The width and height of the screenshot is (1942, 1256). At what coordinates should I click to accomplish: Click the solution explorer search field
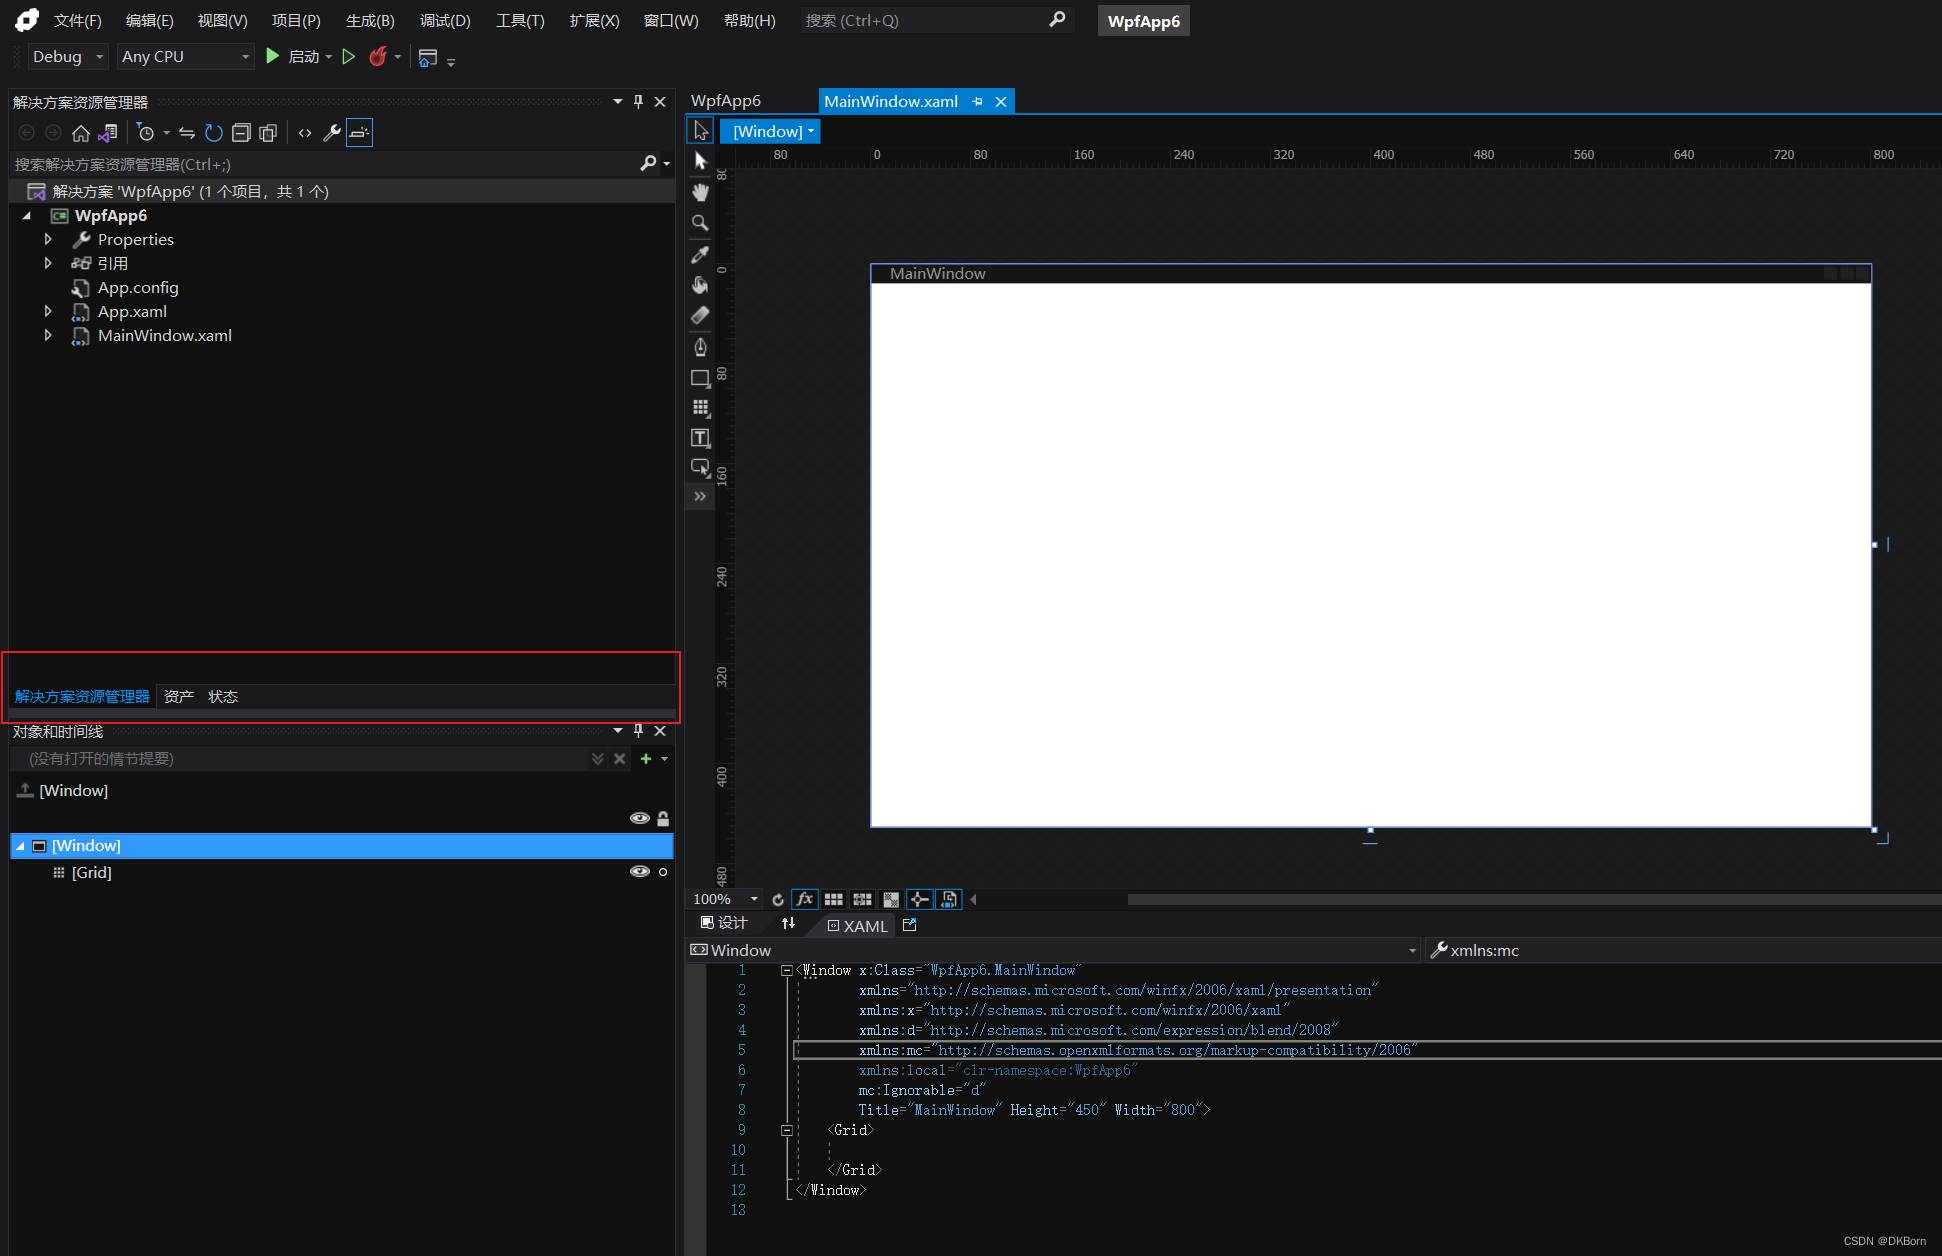[320, 164]
